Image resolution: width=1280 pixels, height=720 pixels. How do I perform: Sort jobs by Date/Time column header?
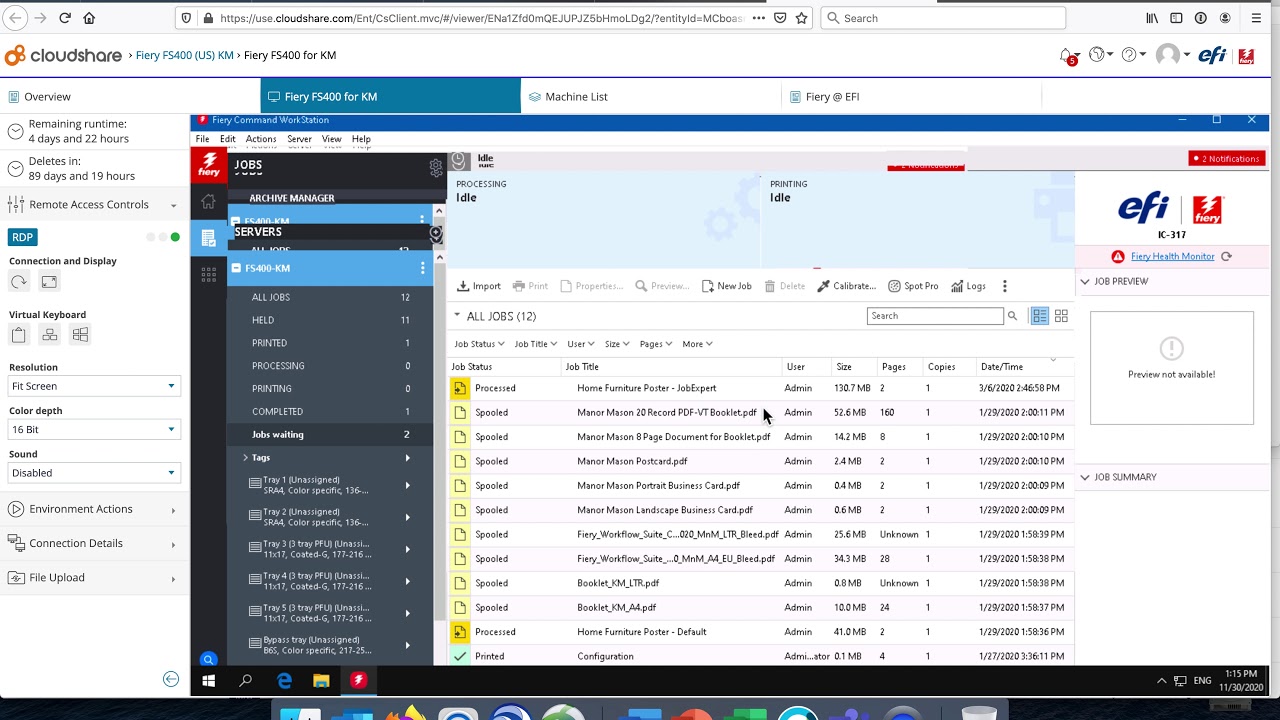1001,367
